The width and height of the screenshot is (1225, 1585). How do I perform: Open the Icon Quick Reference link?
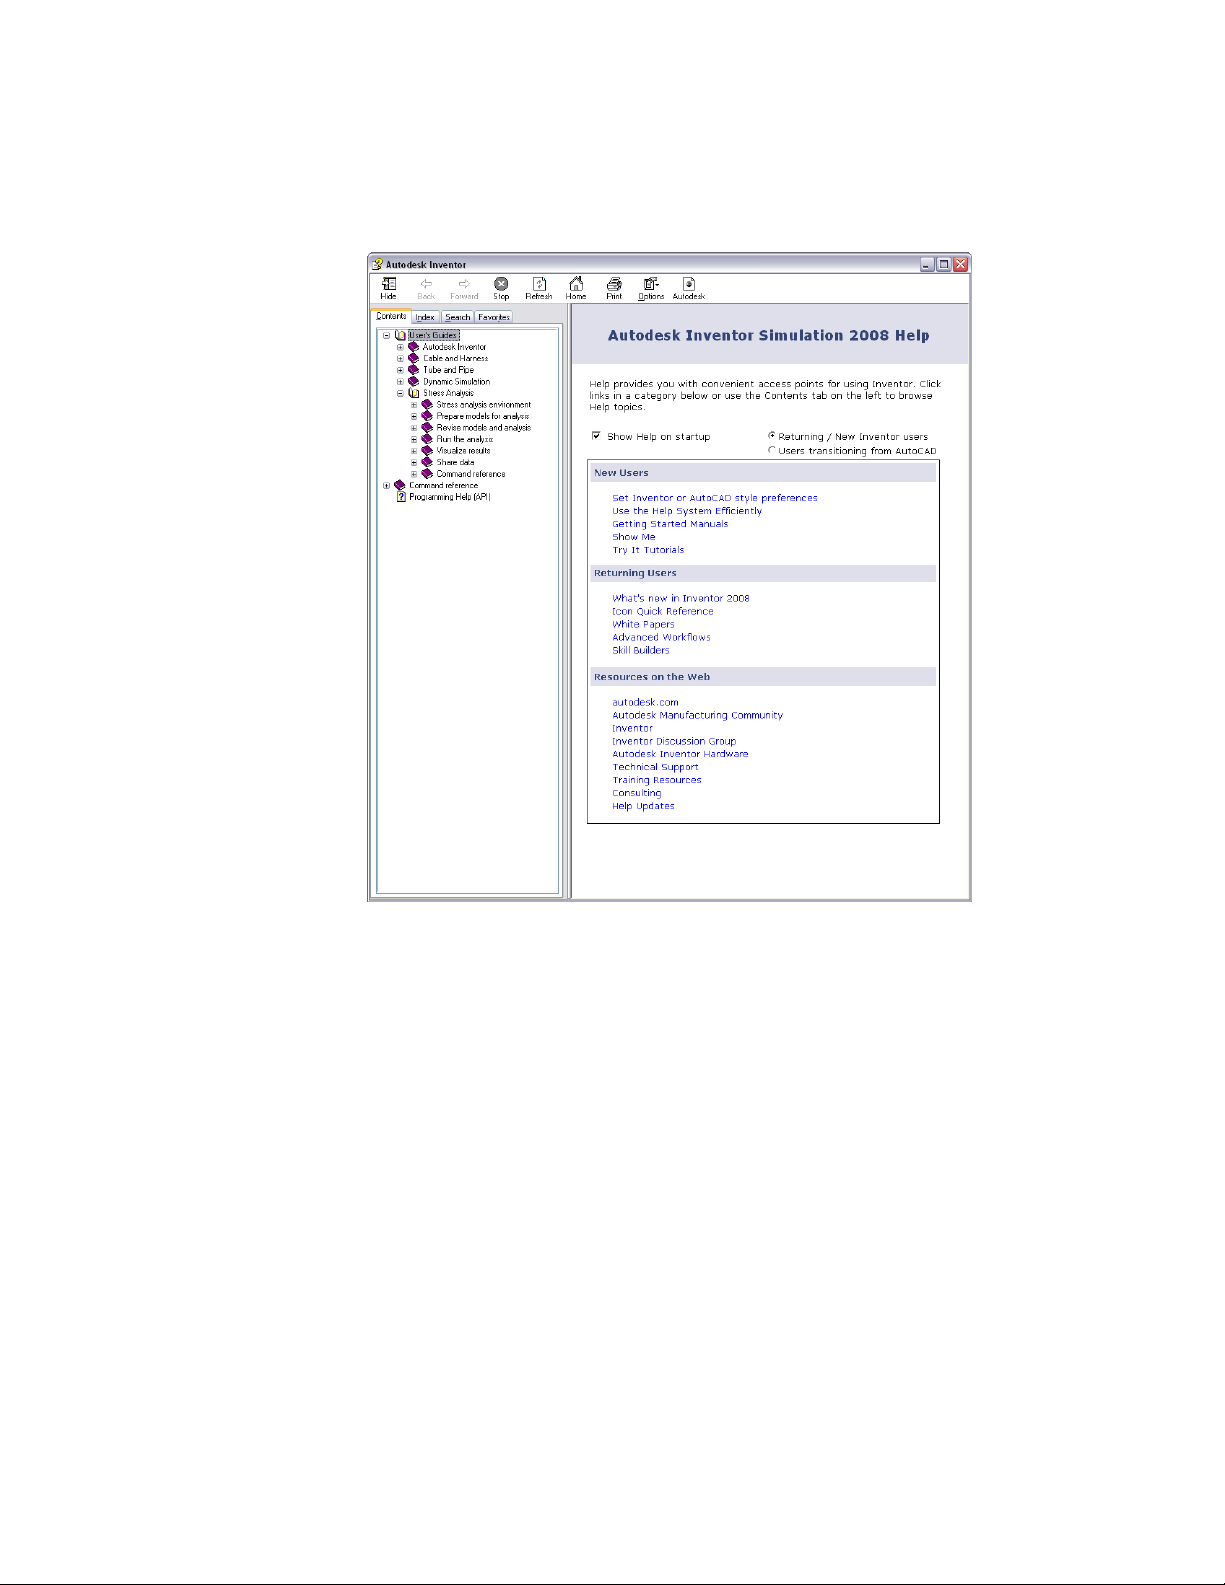pyautogui.click(x=663, y=611)
